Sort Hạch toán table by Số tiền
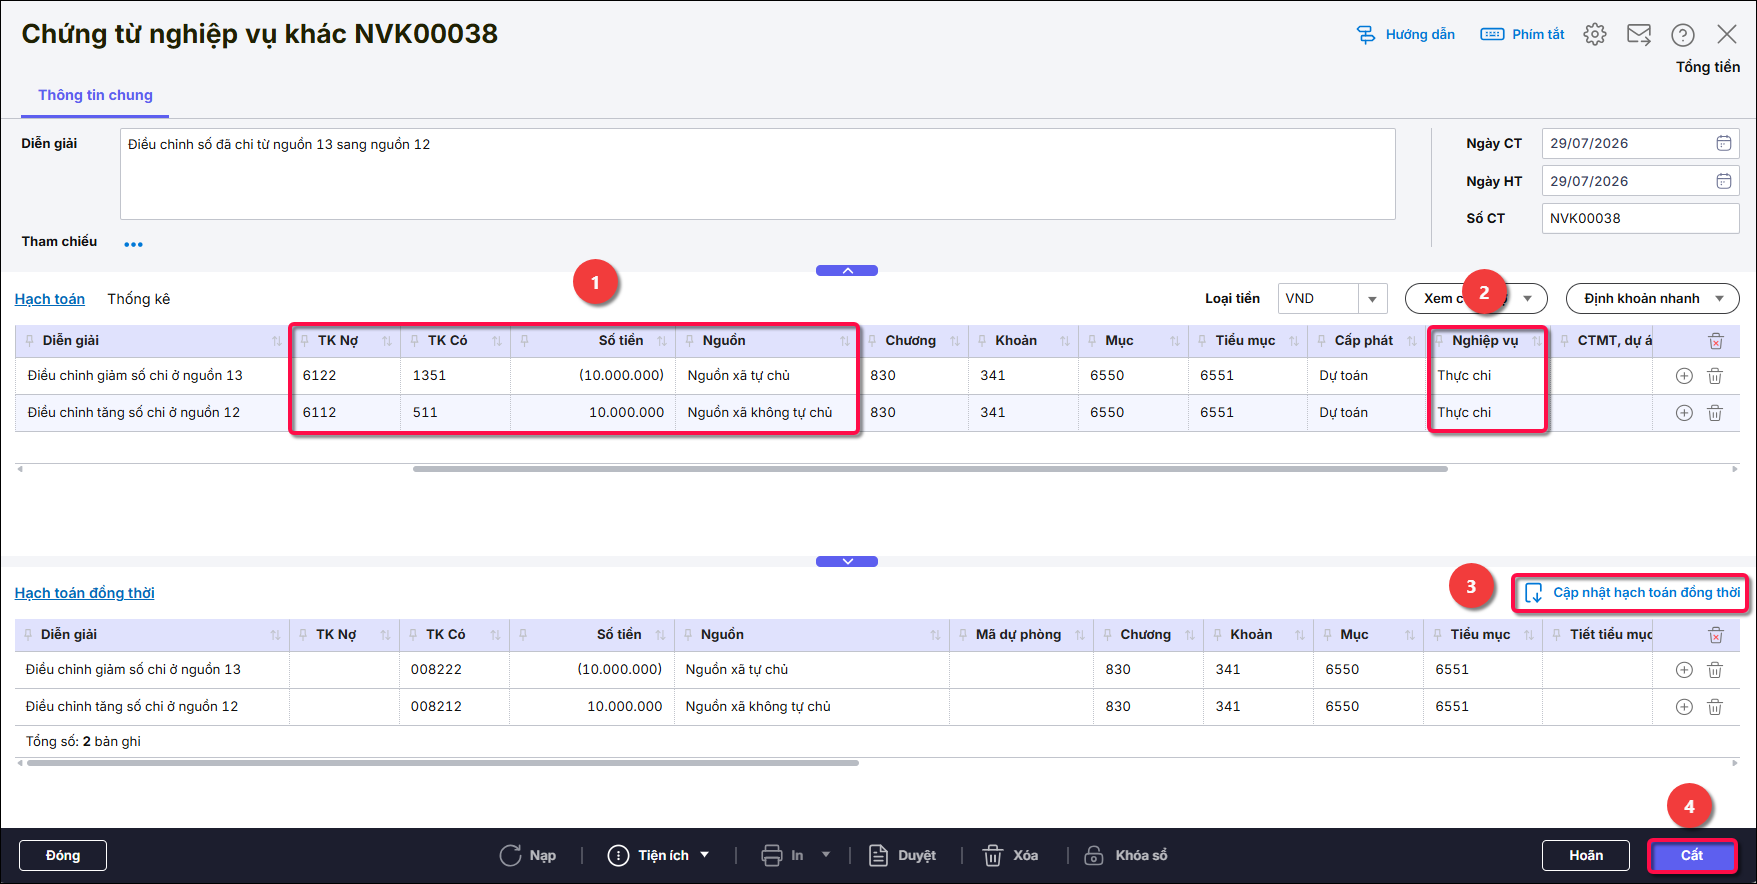Viewport: 1757px width, 884px height. click(662, 341)
